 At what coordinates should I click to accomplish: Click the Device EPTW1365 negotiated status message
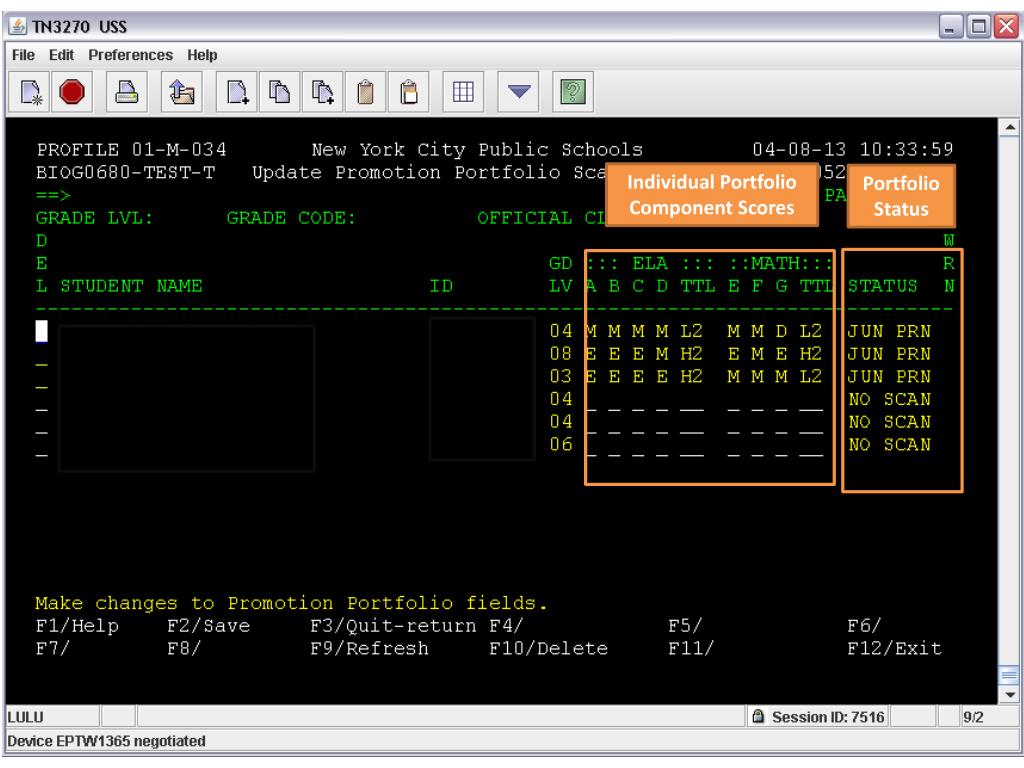(106, 741)
